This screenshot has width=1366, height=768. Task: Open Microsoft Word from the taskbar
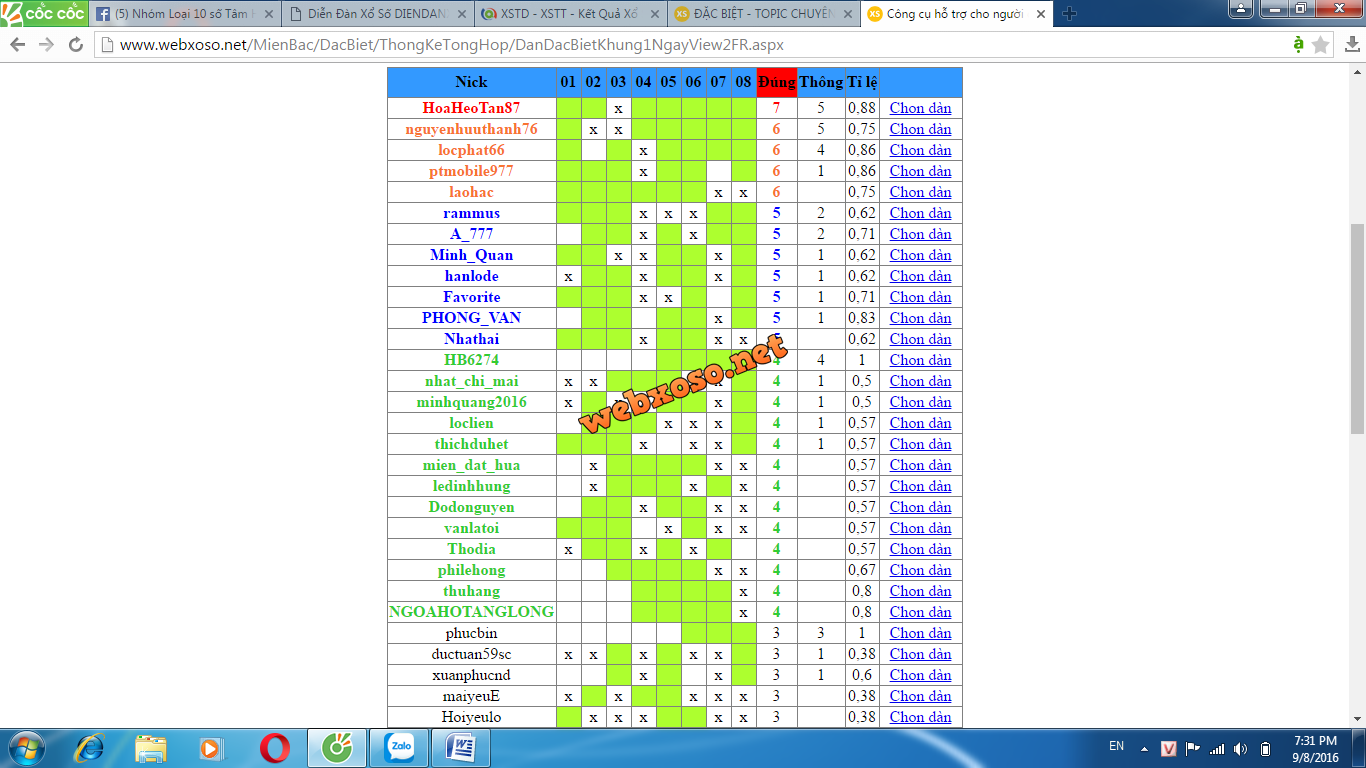[461, 748]
